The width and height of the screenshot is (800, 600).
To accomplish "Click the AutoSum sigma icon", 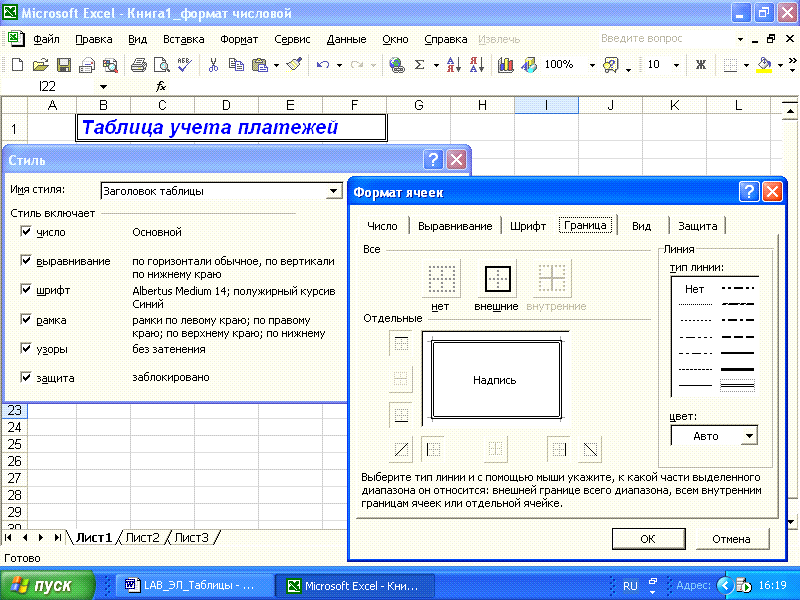I will 419,65.
